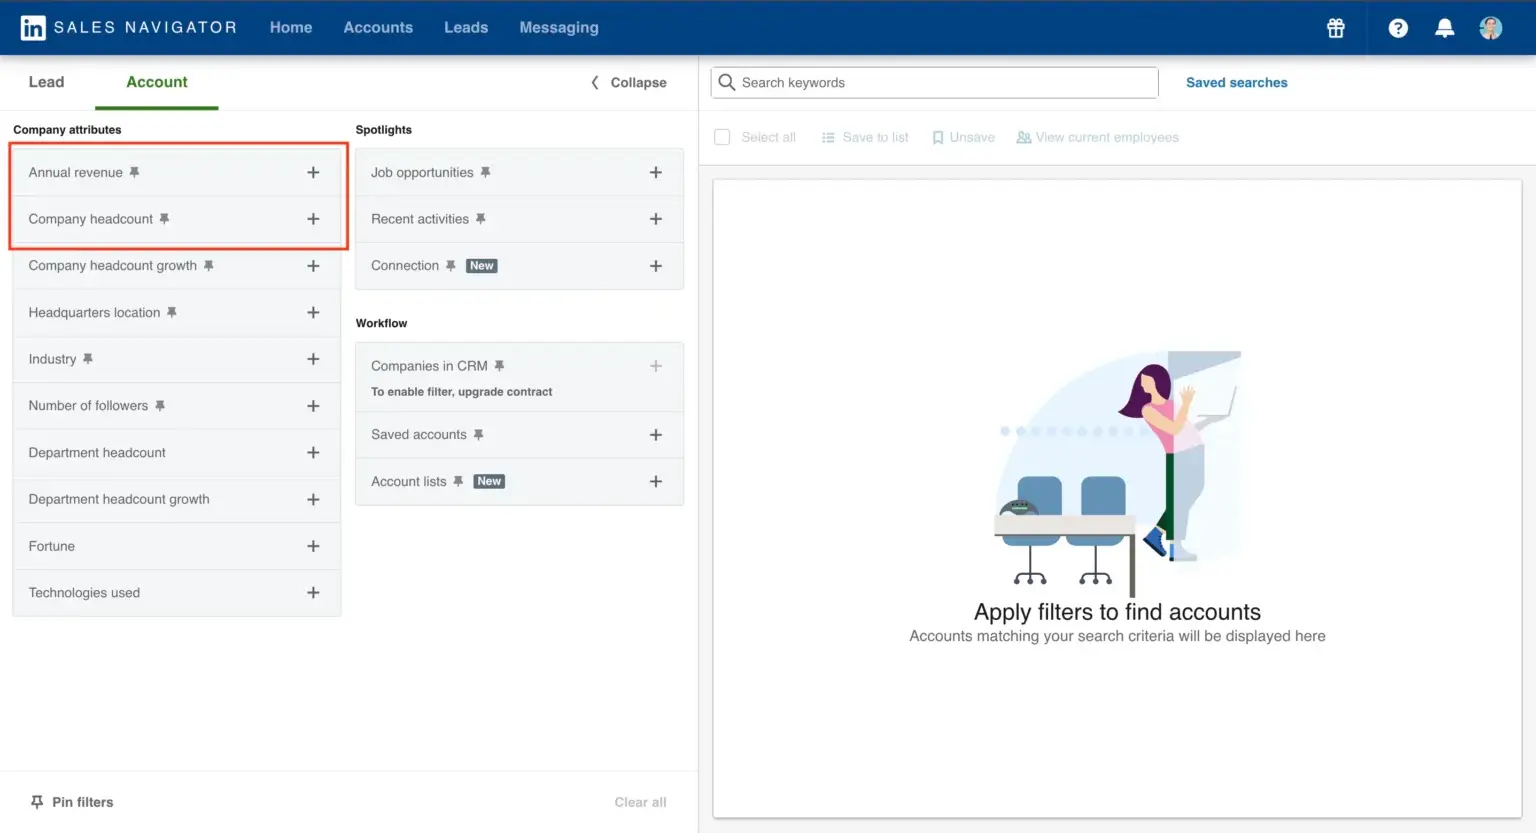Open the Leads menu item
Viewport: 1536px width, 833px height.
pyautogui.click(x=466, y=27)
